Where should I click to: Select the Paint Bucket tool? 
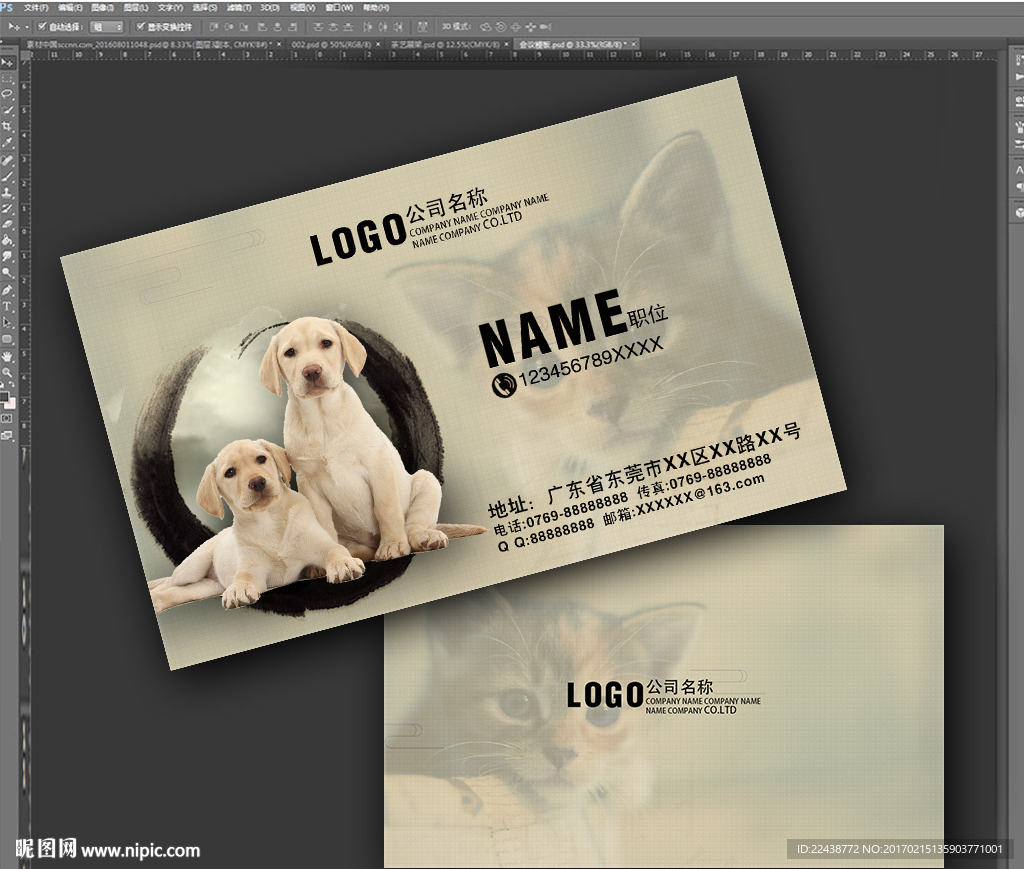coord(7,241)
